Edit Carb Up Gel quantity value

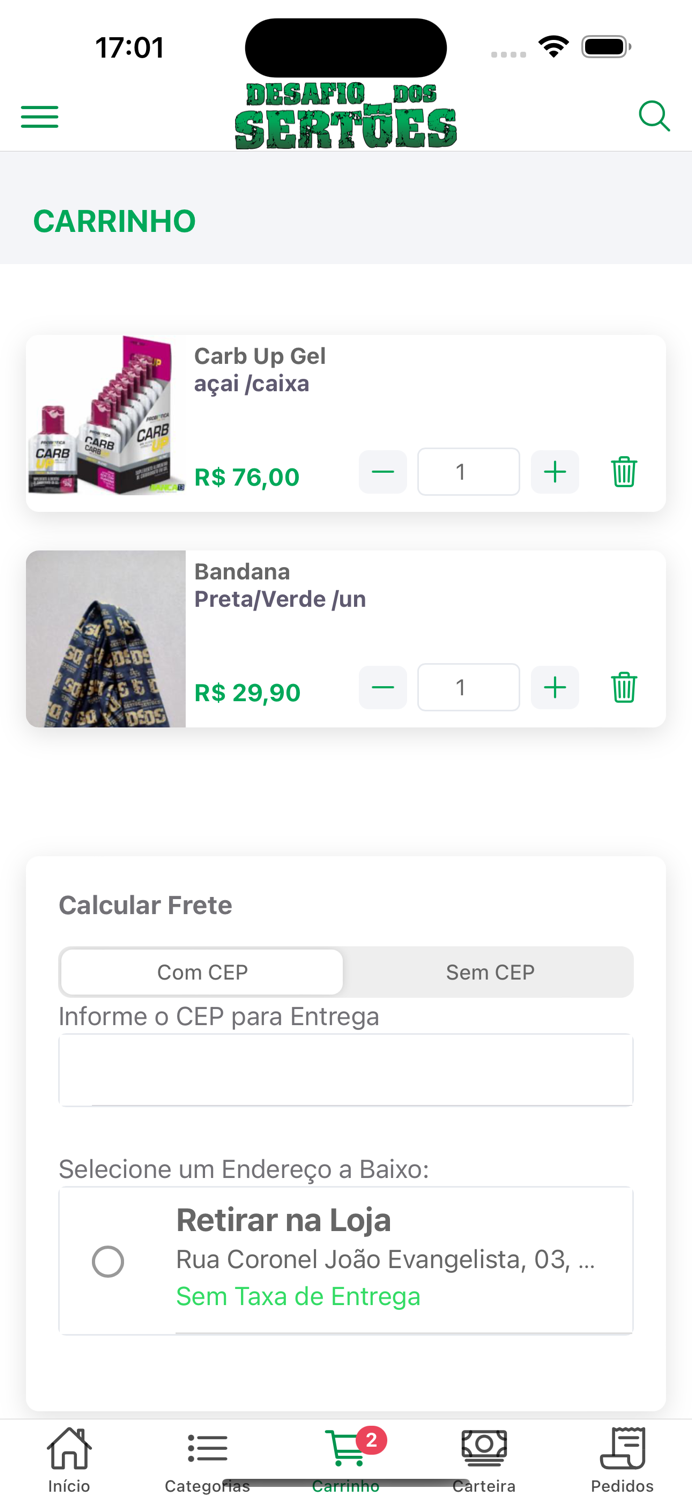[469, 471]
